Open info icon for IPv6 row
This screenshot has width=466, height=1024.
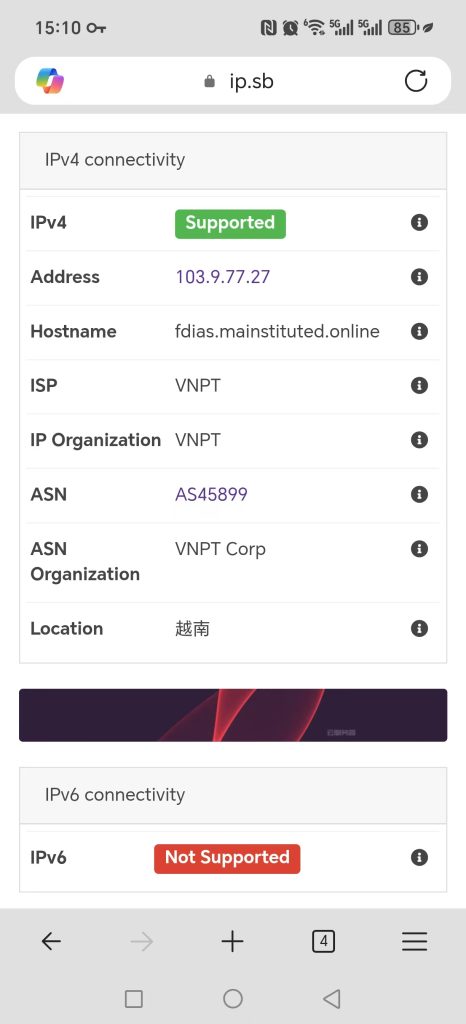[419, 857]
